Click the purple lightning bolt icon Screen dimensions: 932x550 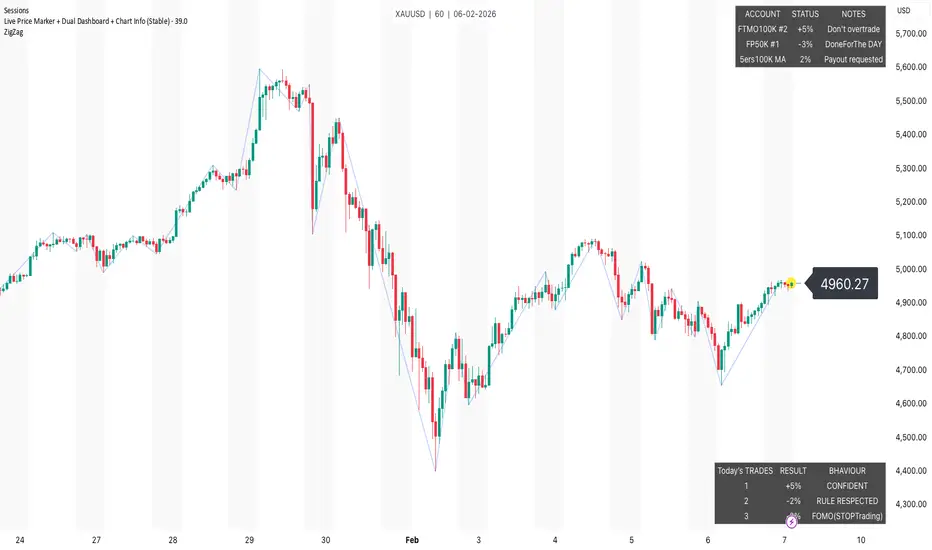pos(792,521)
